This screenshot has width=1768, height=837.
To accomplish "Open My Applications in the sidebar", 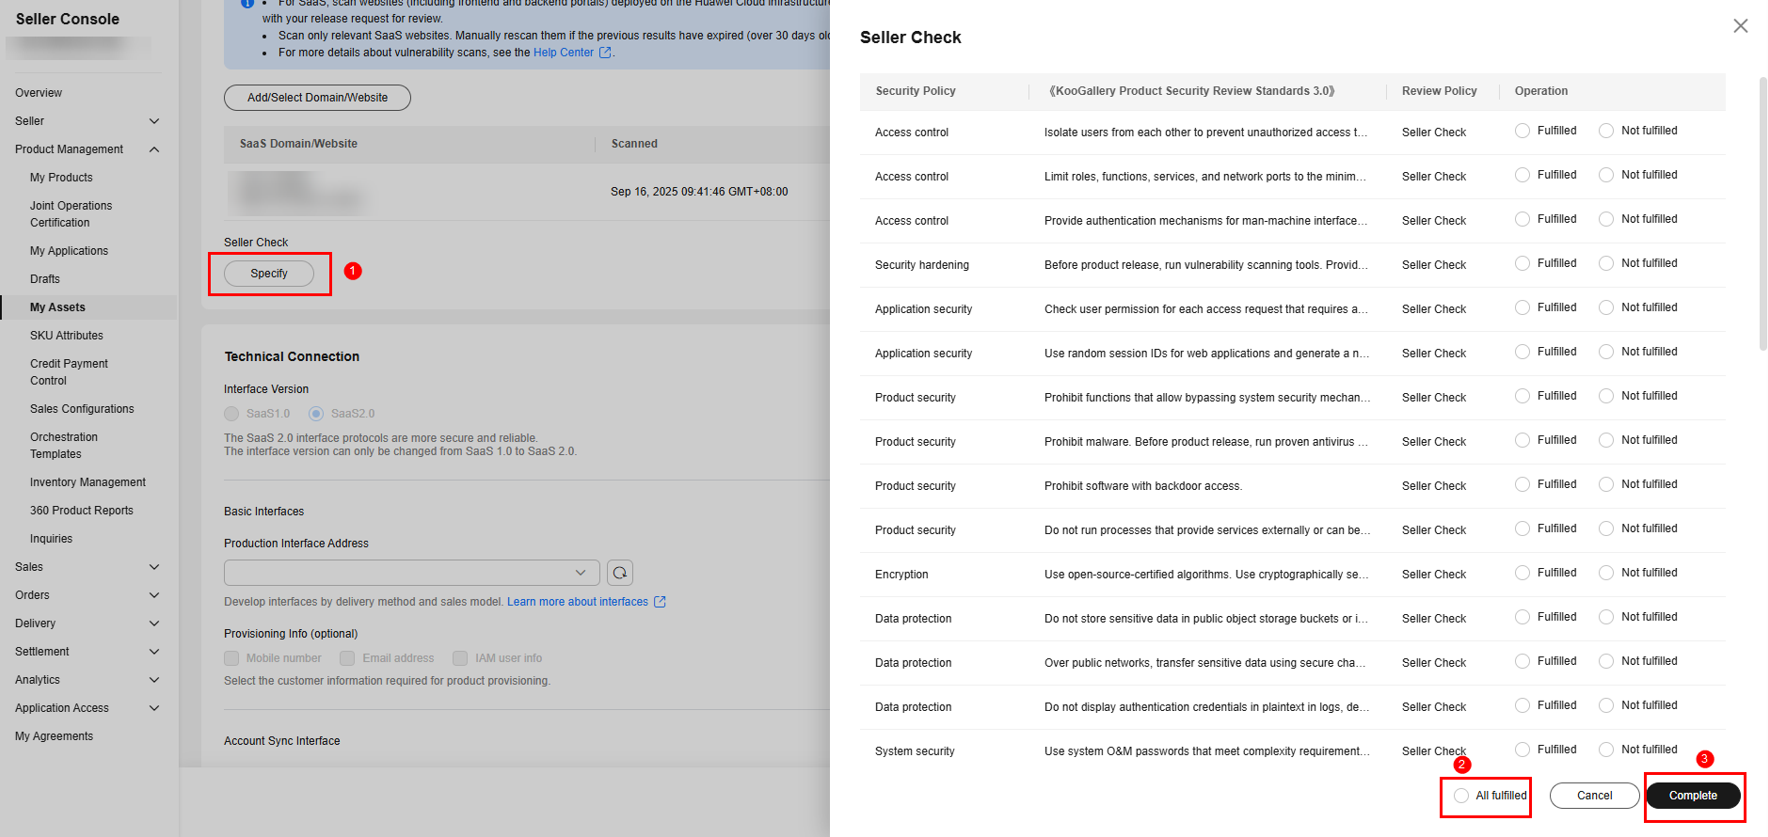I will 69,251.
